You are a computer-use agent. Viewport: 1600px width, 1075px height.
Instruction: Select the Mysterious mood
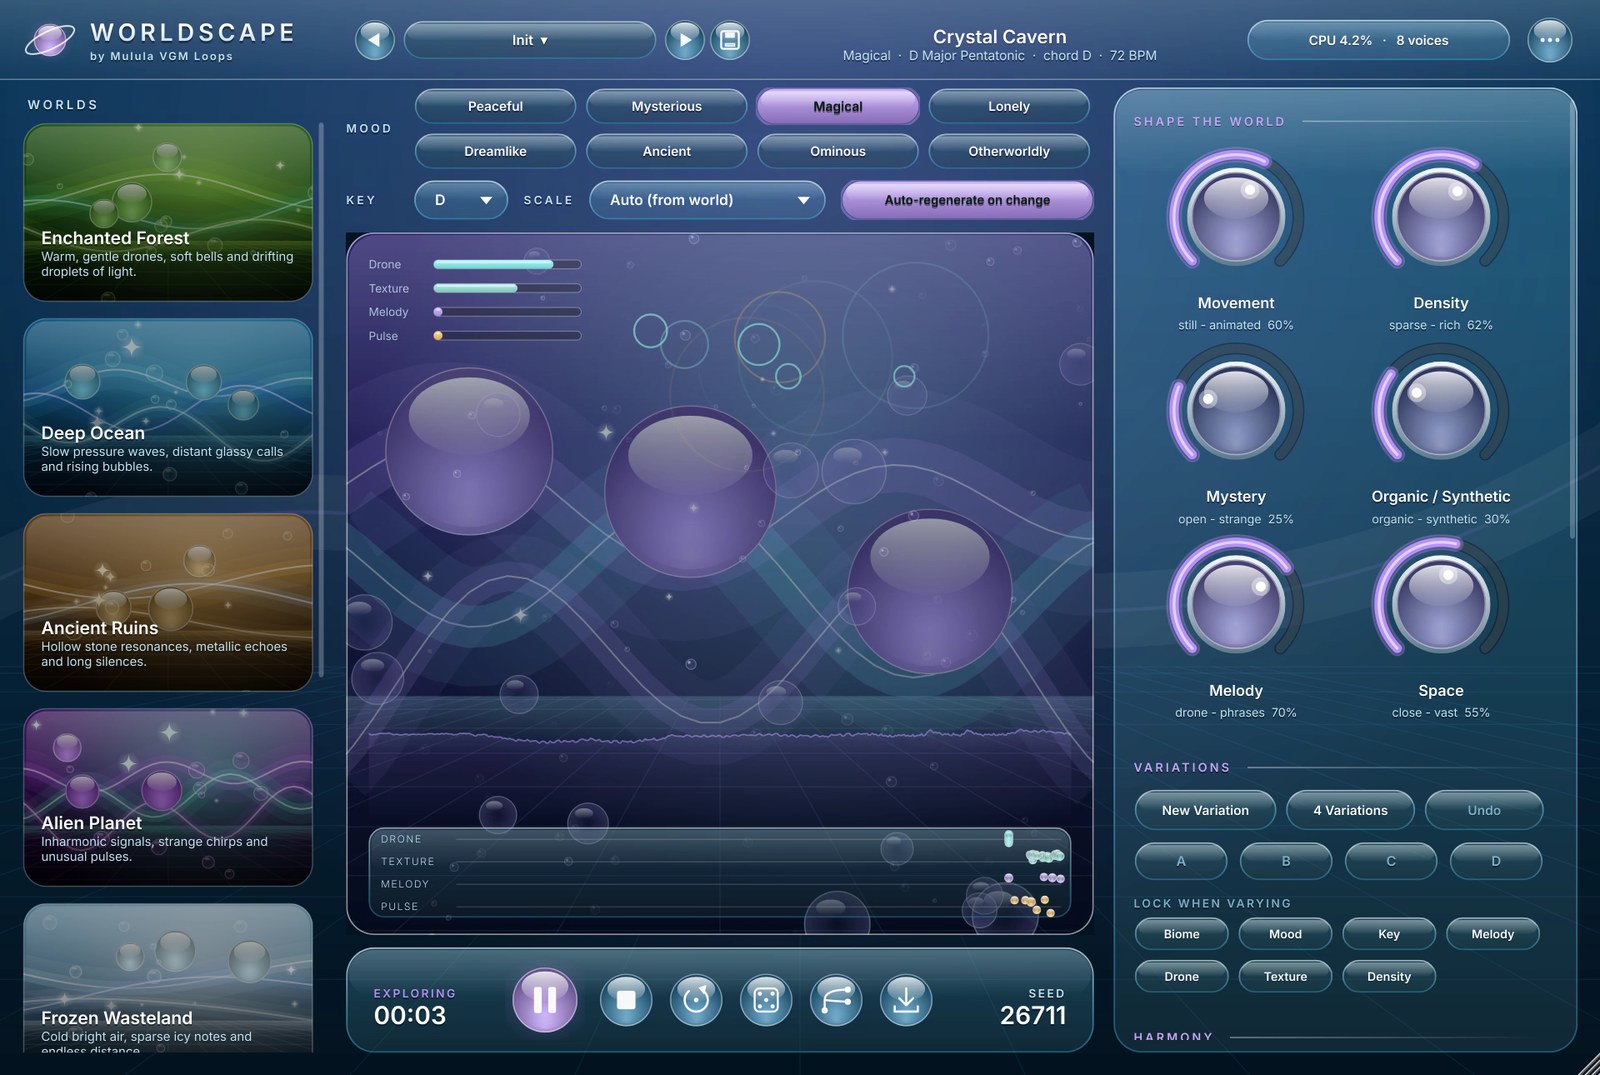click(666, 106)
